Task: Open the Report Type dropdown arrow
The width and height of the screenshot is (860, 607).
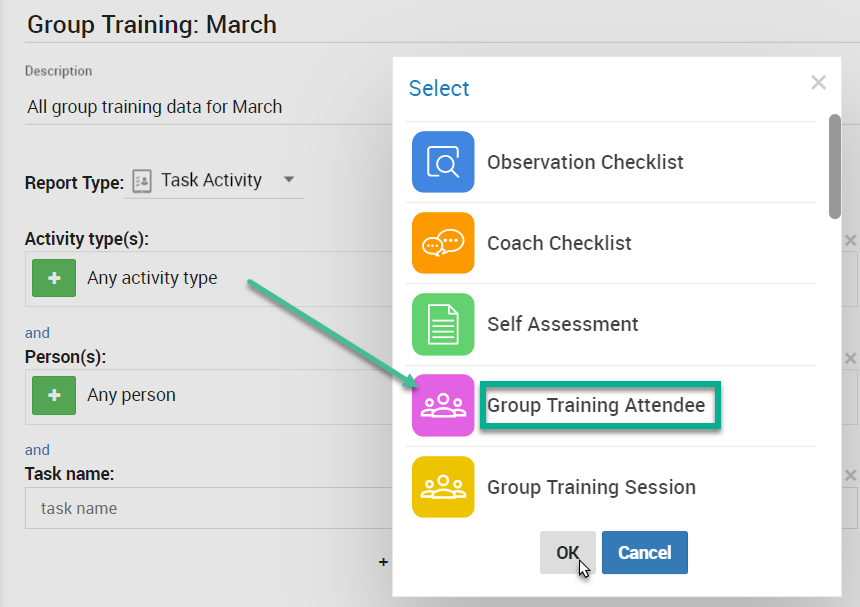Action: coord(289,179)
